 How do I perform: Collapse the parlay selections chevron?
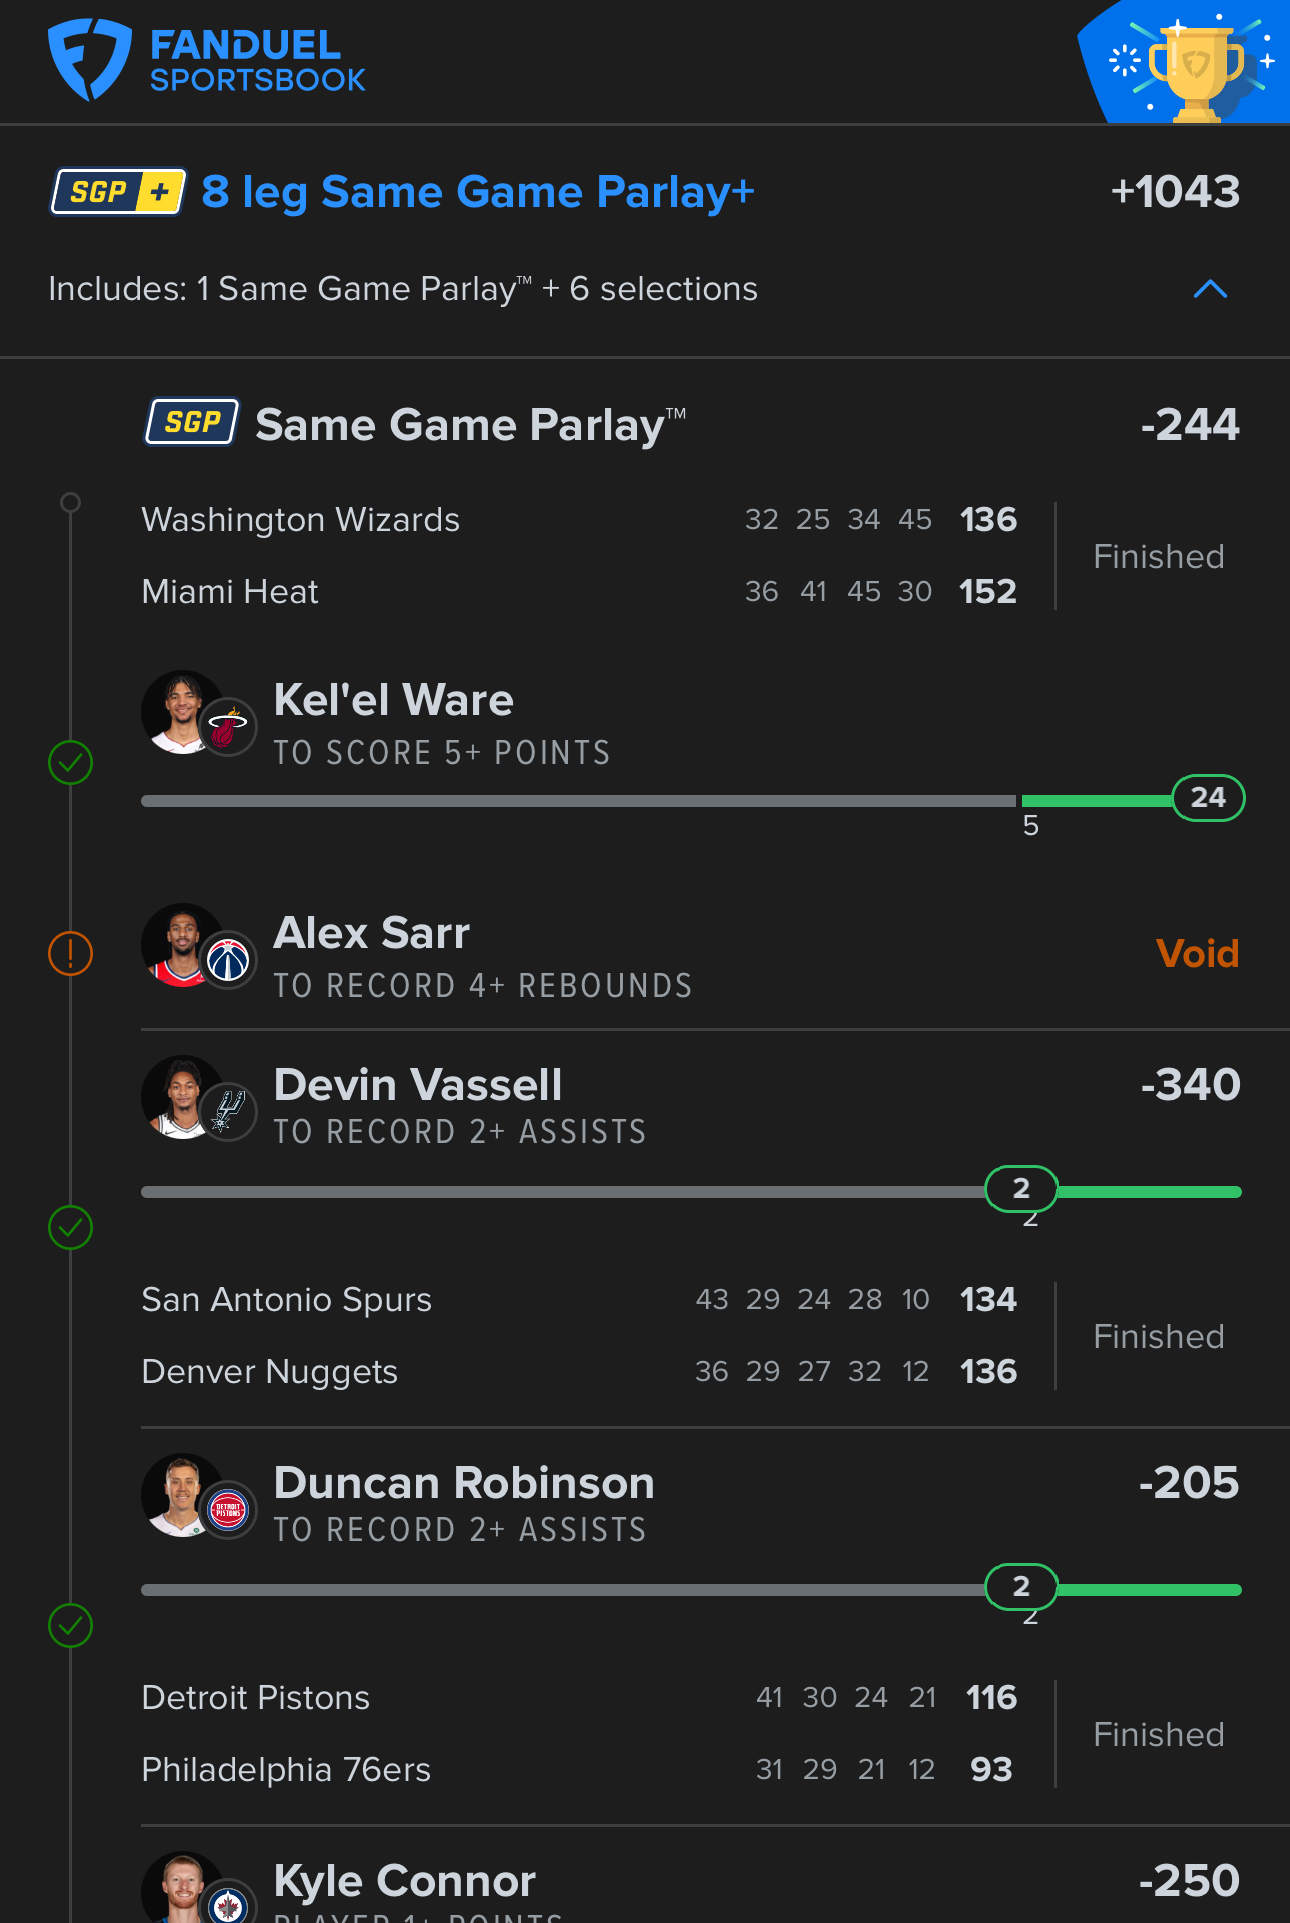pyautogui.click(x=1210, y=290)
